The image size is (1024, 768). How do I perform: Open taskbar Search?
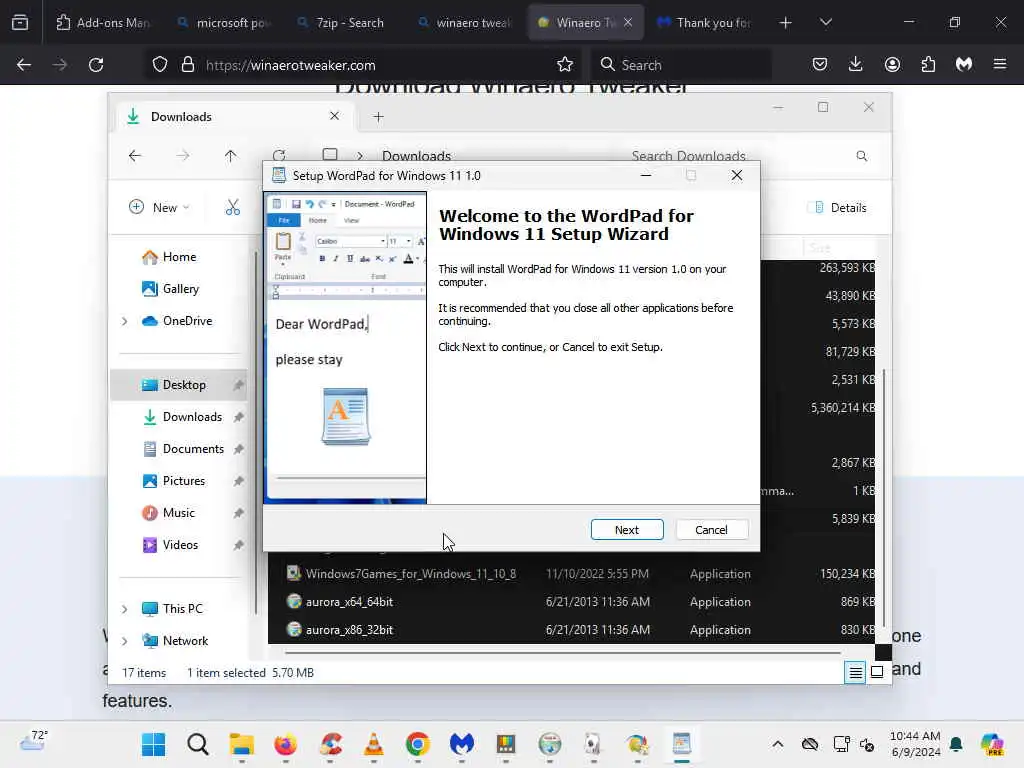pyautogui.click(x=197, y=744)
